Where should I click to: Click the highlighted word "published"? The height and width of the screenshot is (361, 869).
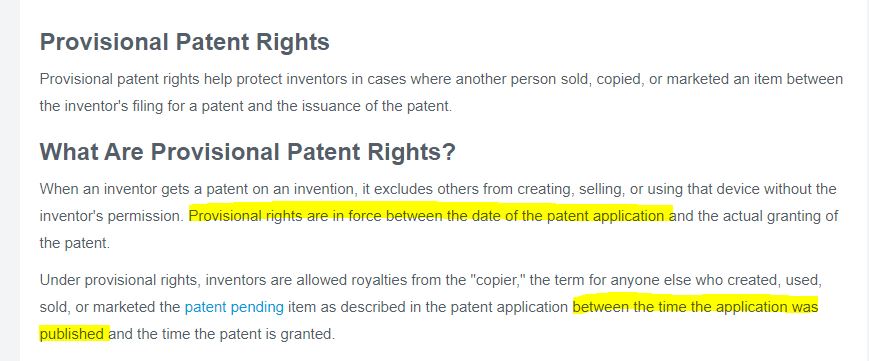click(72, 334)
